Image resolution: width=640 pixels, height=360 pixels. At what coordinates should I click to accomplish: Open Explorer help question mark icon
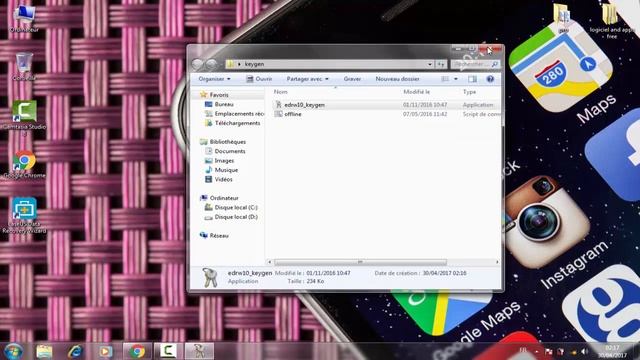tap(490, 79)
